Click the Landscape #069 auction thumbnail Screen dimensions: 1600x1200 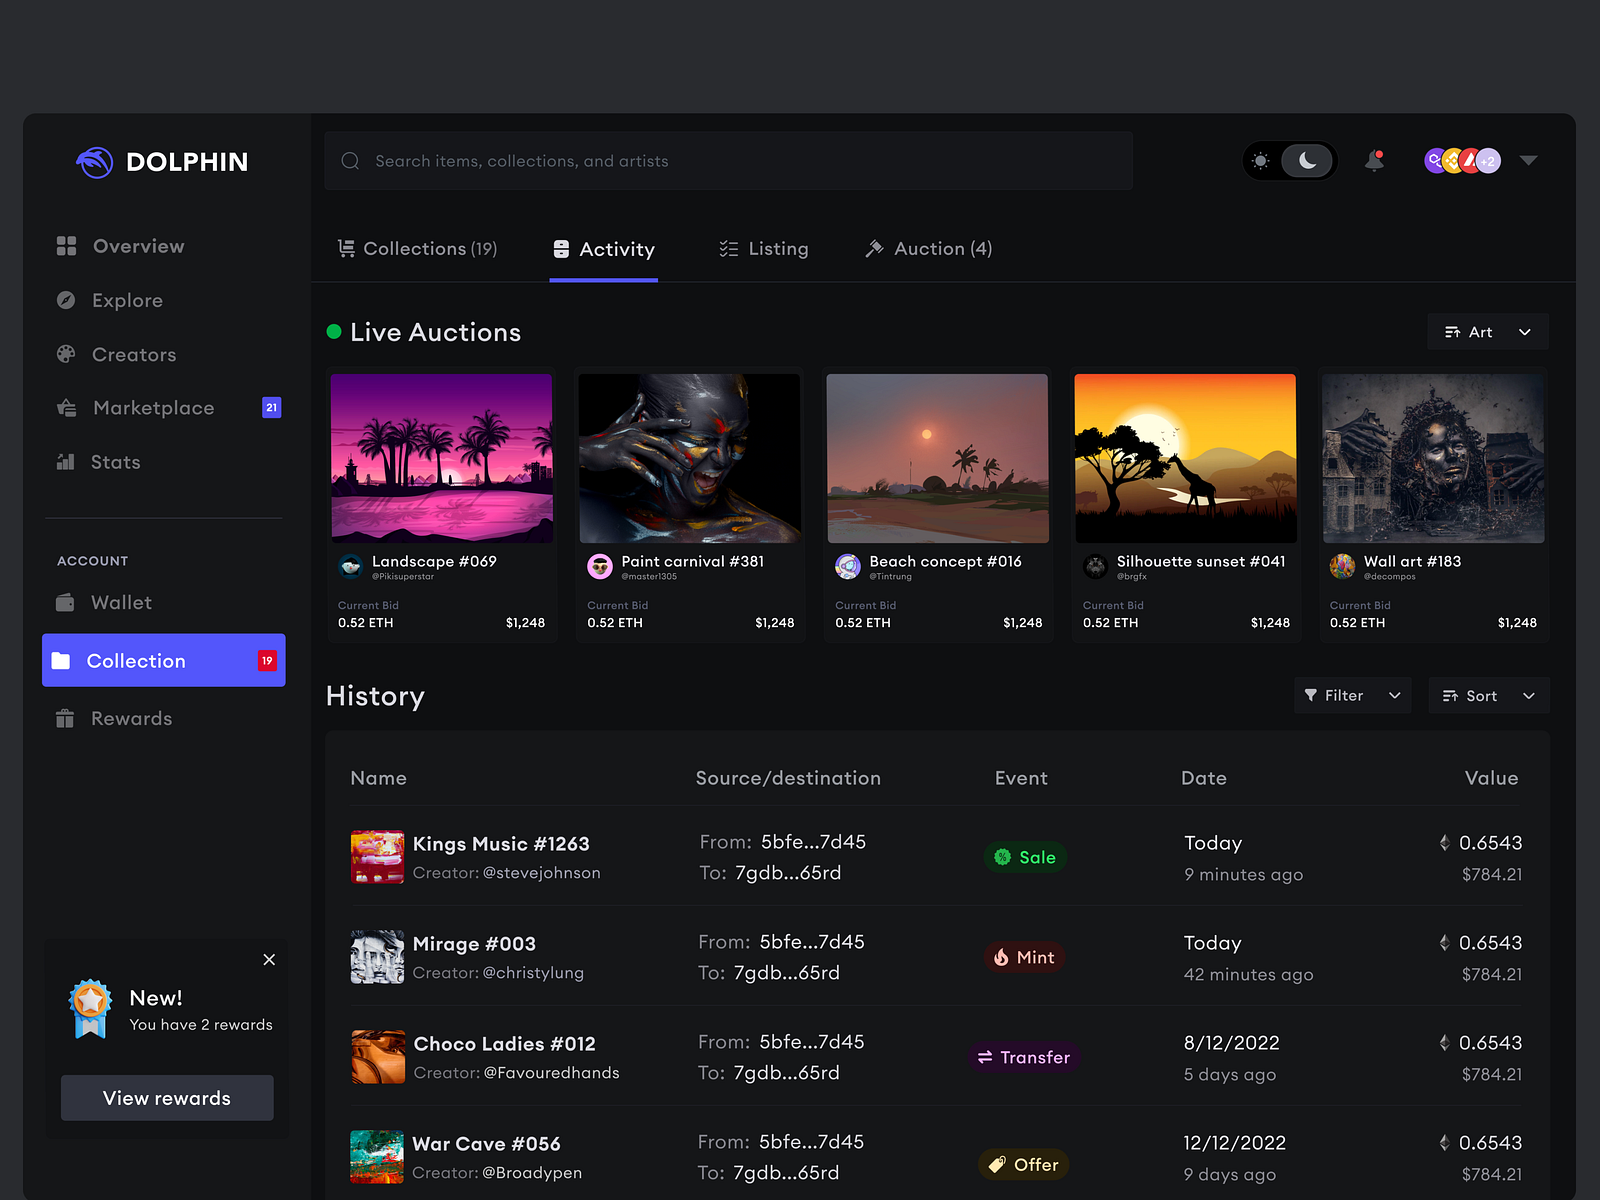441,457
